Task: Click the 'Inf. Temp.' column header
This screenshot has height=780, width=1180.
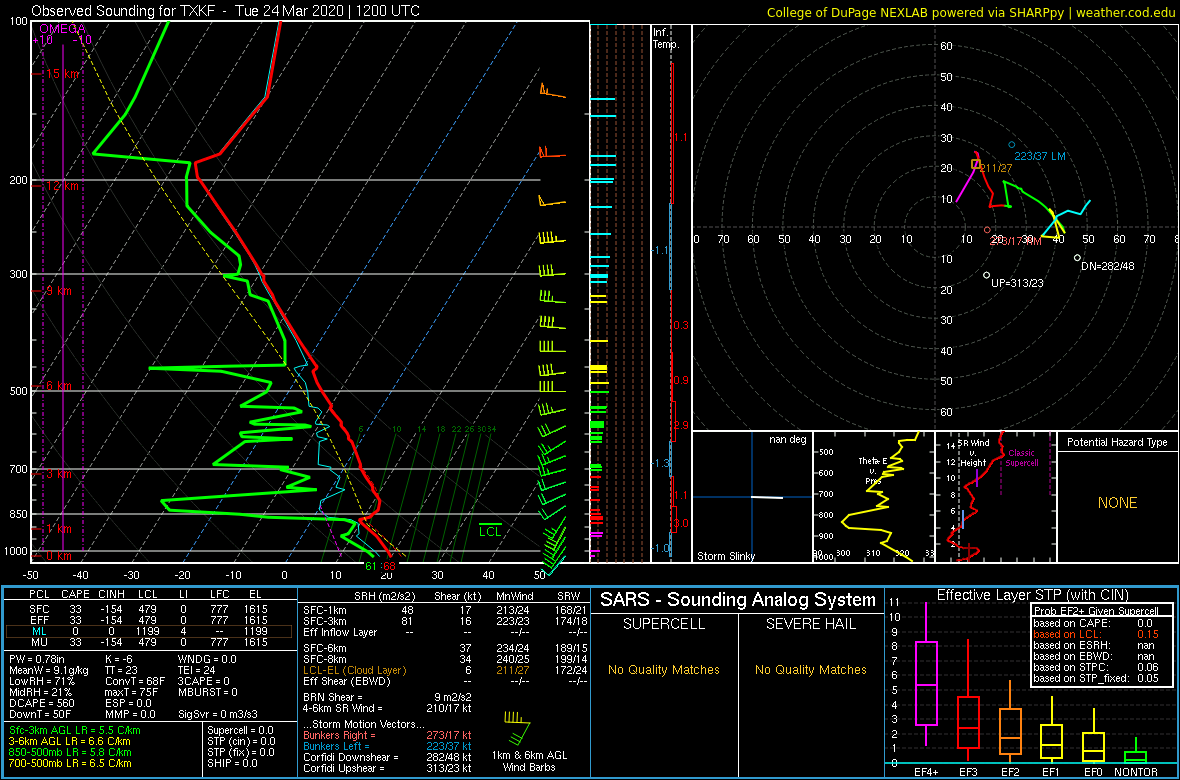Action: (667, 39)
